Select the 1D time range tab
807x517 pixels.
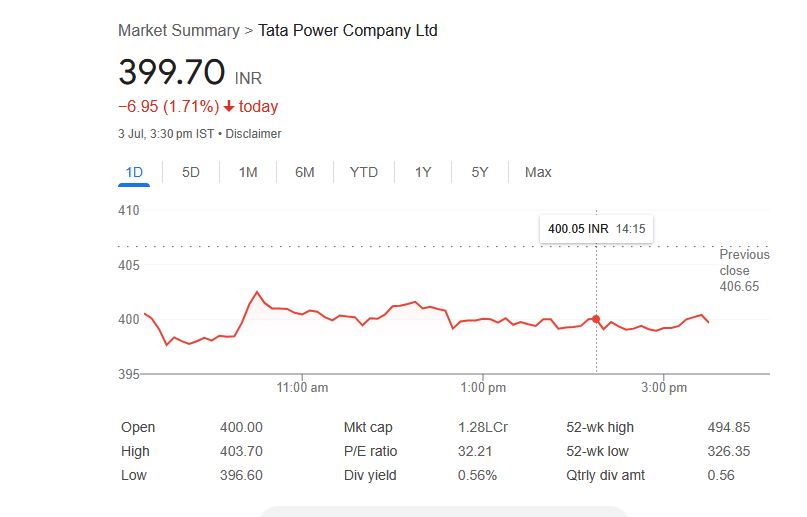click(x=134, y=172)
